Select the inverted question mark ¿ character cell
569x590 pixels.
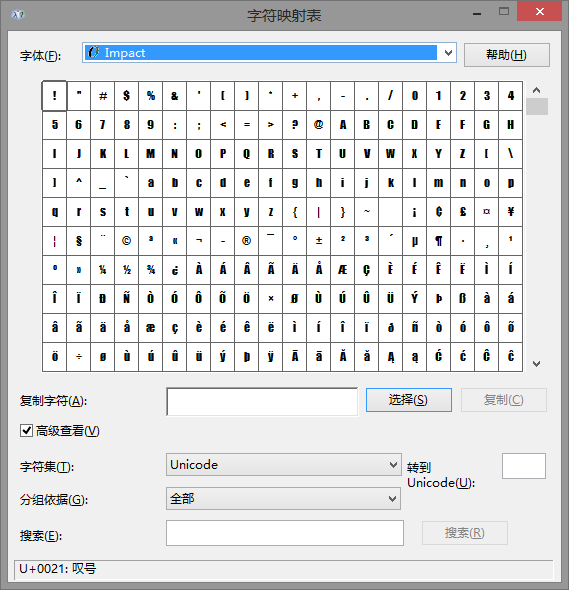pyautogui.click(x=175, y=269)
